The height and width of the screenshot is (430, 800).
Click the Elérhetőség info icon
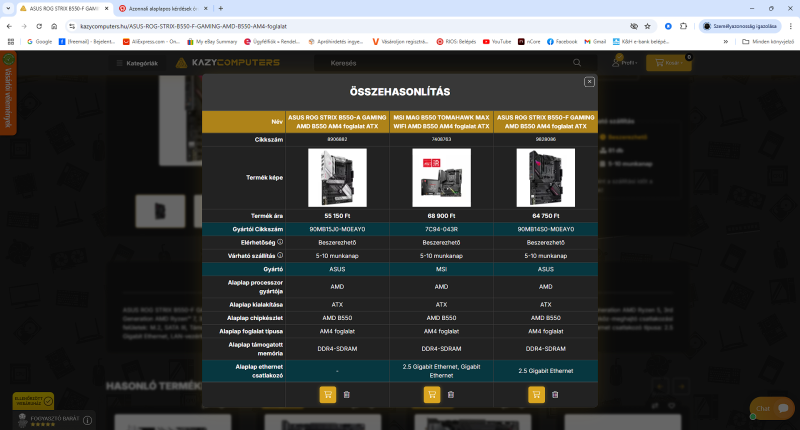(280, 242)
